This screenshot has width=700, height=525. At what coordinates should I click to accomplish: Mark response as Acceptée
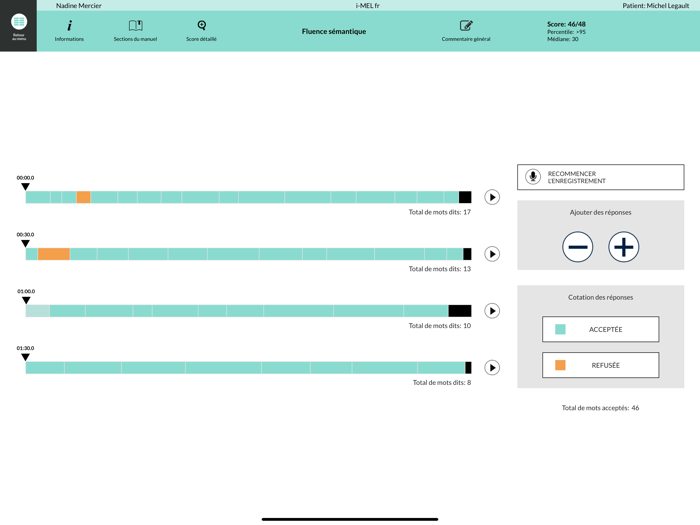600,329
